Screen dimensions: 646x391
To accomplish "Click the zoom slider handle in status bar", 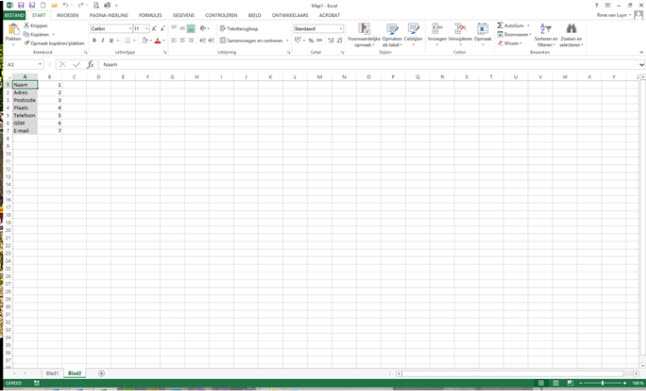I will click(602, 383).
